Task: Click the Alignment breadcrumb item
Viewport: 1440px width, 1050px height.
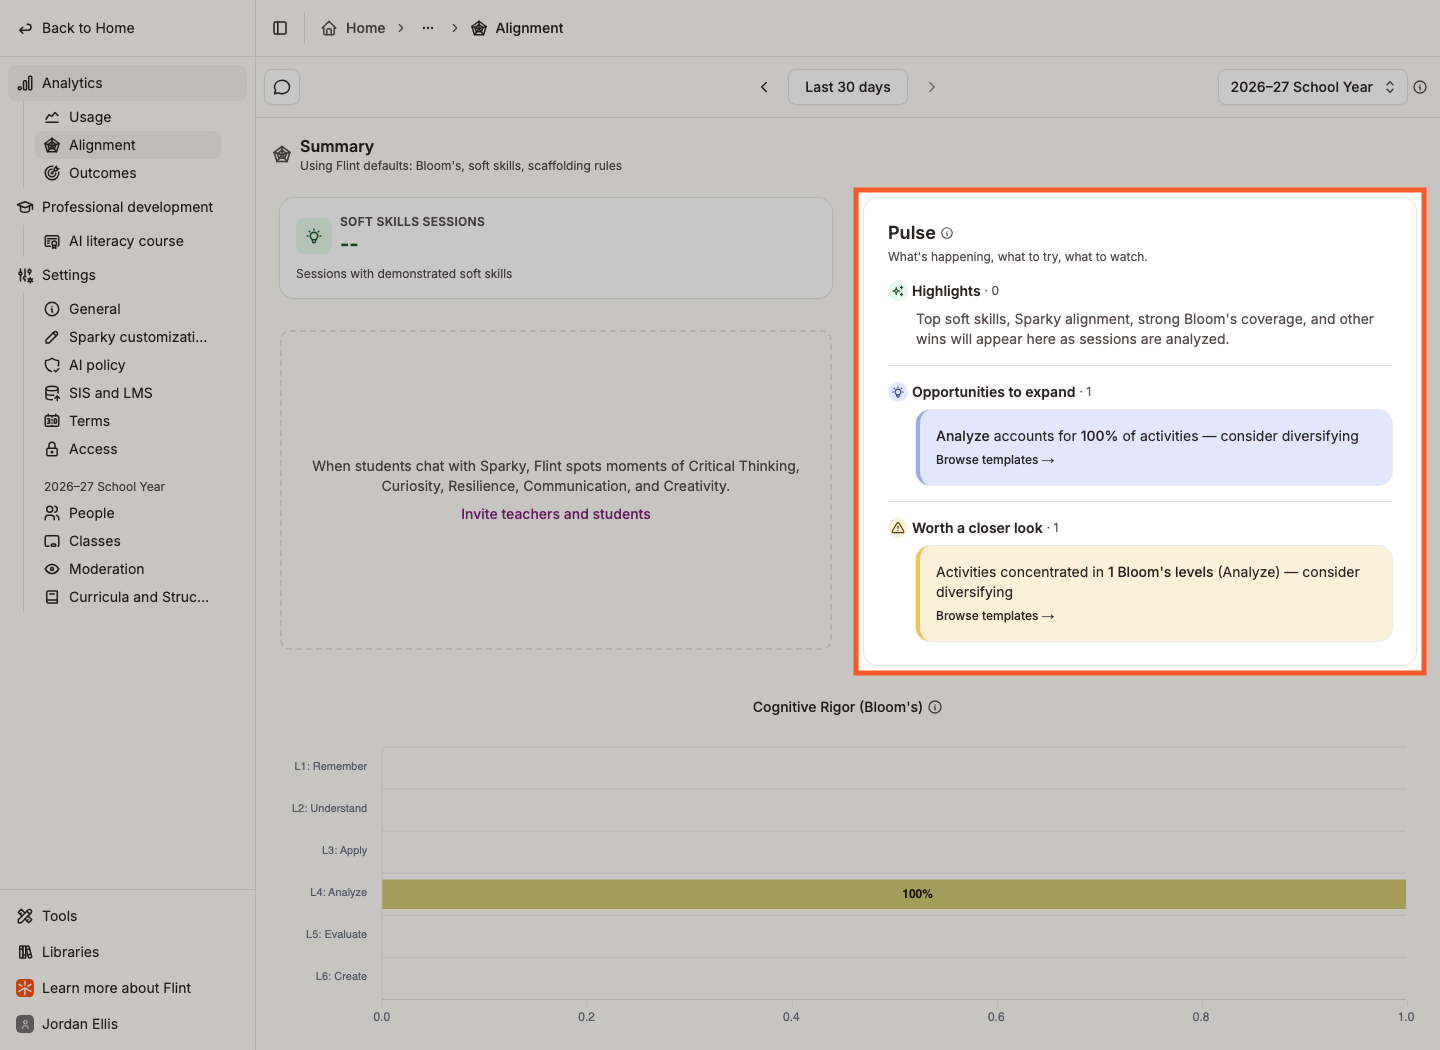Action: (x=517, y=28)
